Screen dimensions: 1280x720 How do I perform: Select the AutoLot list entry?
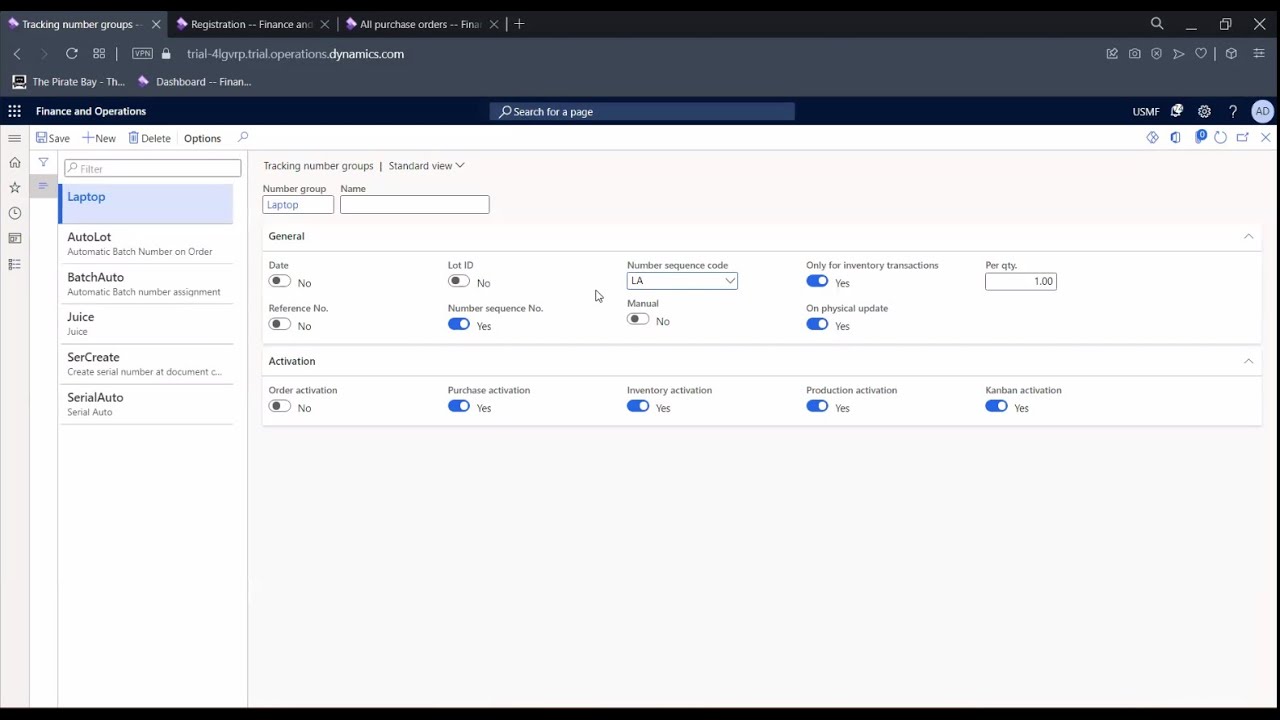click(x=146, y=244)
